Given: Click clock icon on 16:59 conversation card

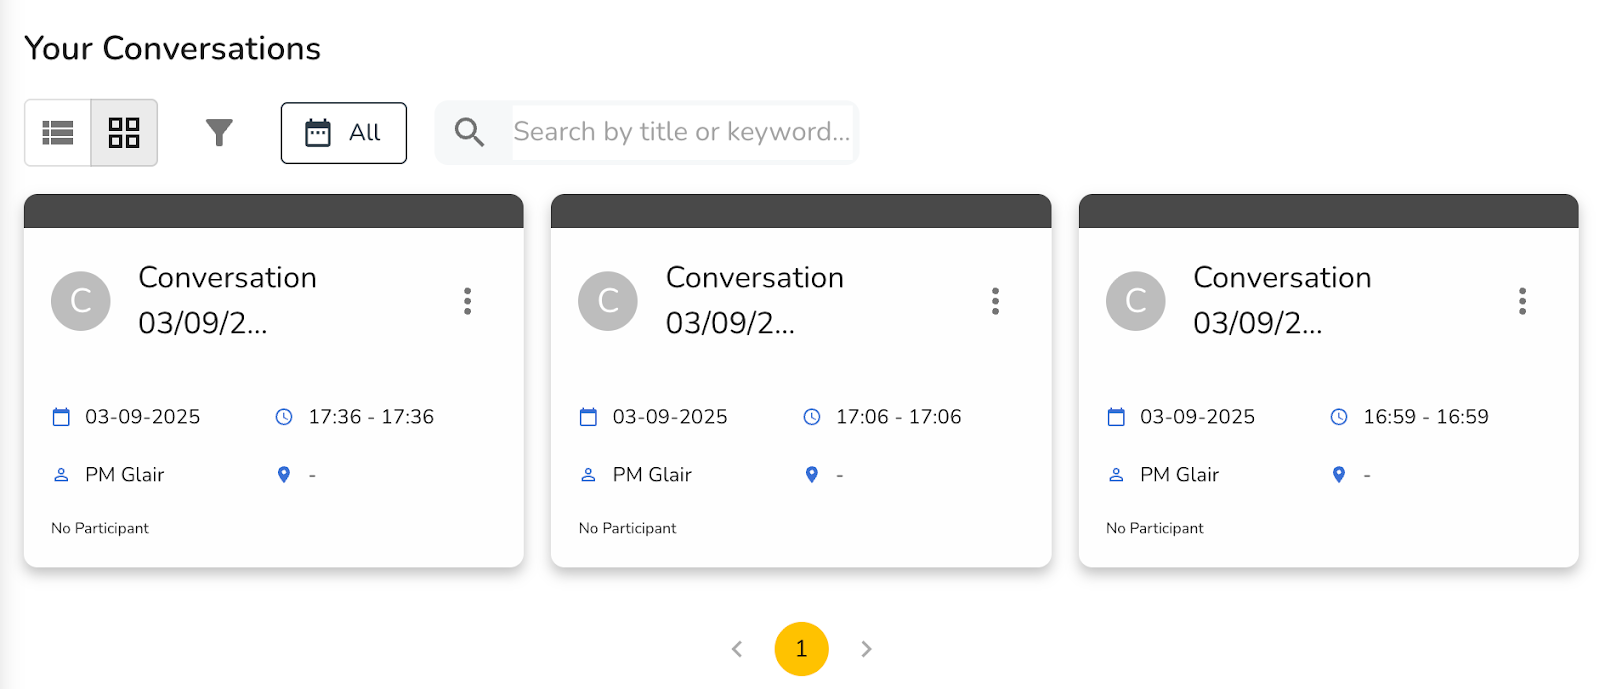Looking at the screenshot, I should 1339,417.
